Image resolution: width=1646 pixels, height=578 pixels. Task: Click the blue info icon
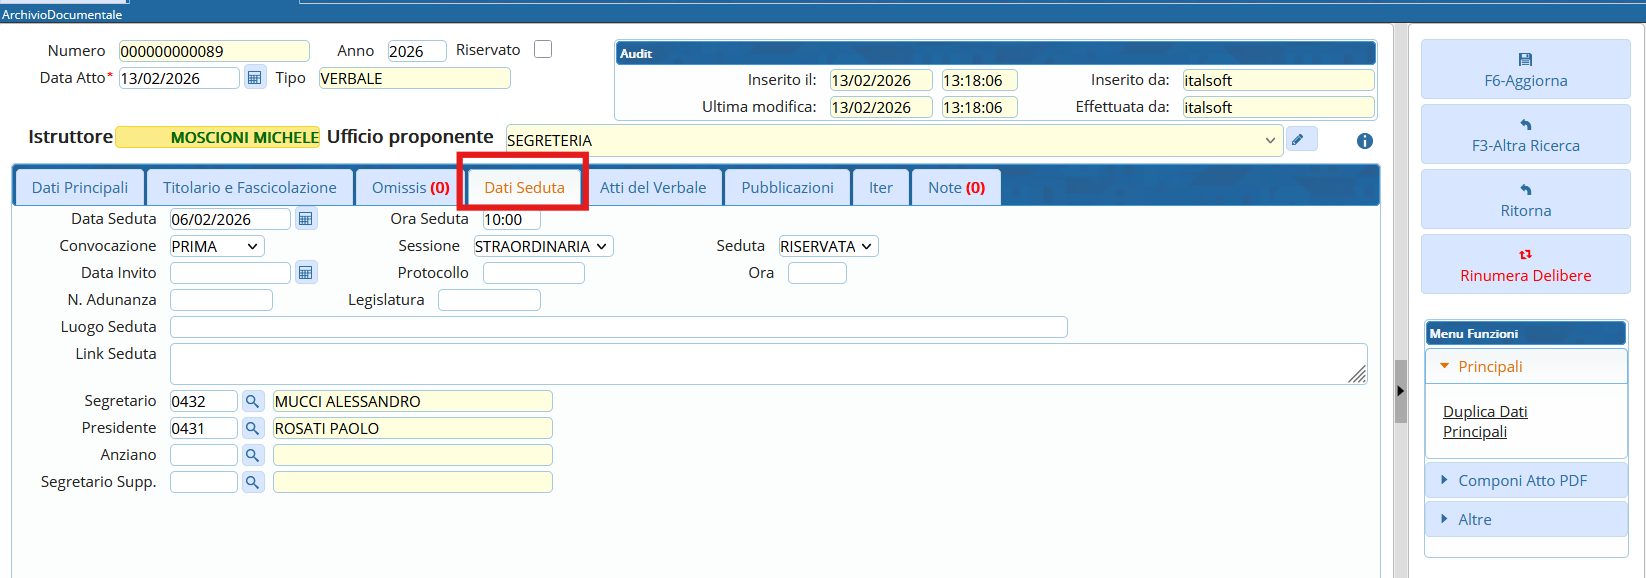click(1364, 141)
